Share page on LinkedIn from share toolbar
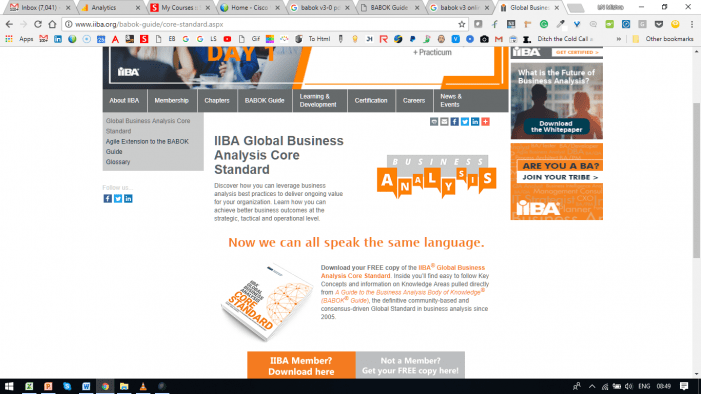 tap(475, 122)
